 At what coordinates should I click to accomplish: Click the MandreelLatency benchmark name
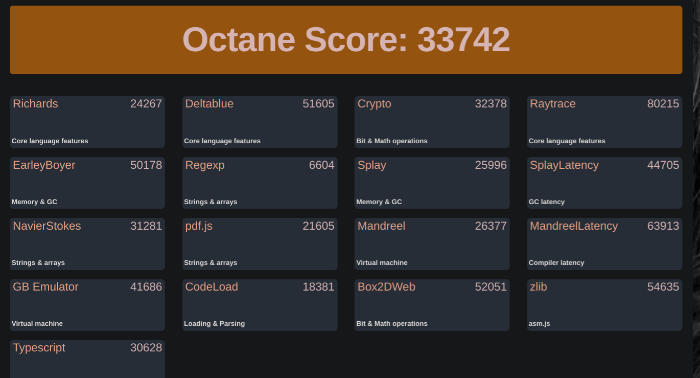click(x=574, y=226)
